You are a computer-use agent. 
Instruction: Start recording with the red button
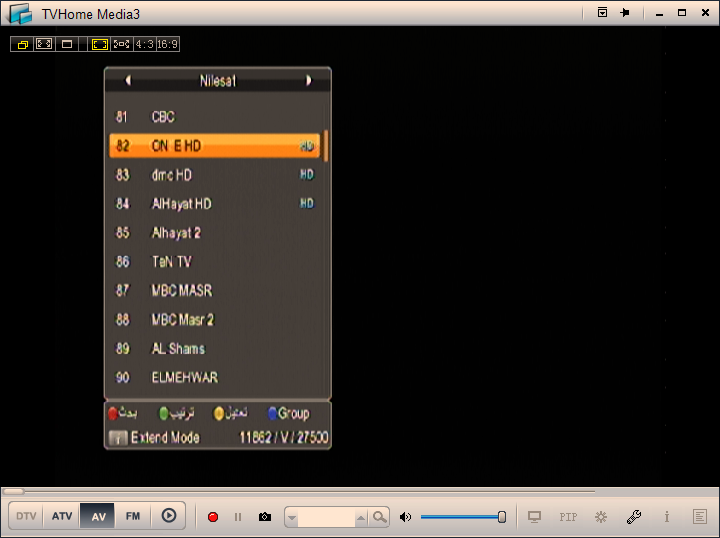click(x=213, y=517)
